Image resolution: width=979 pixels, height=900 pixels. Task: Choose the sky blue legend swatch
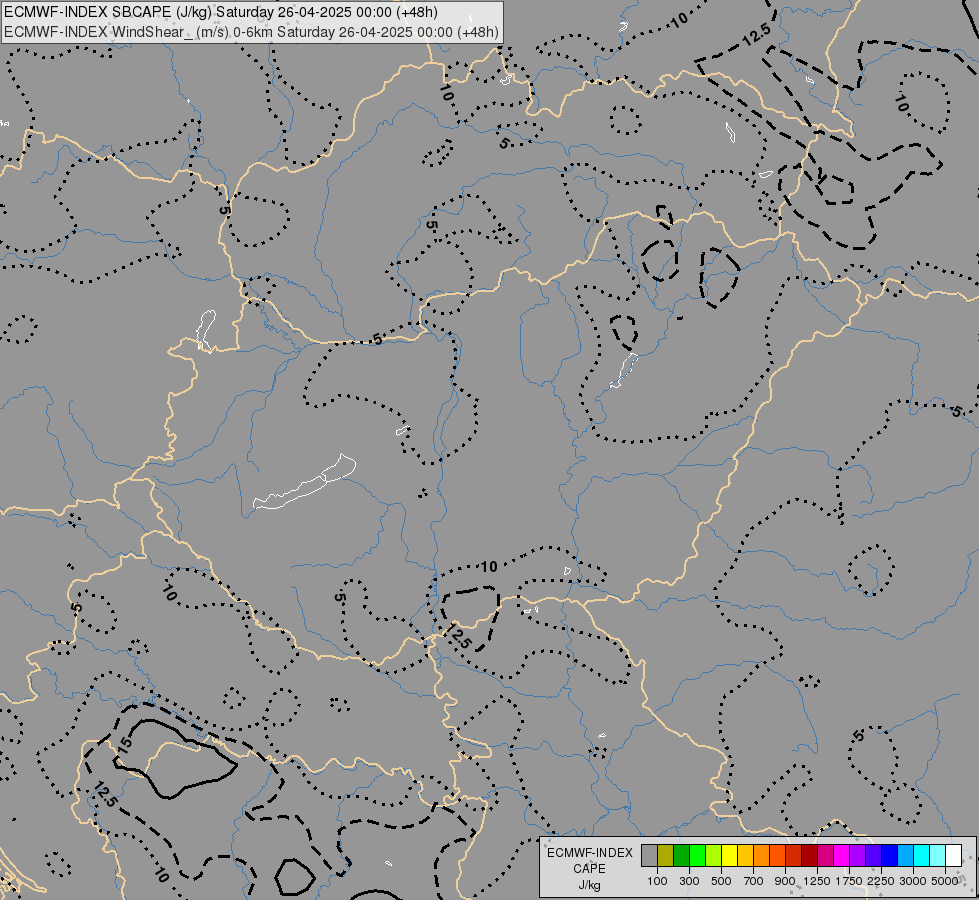point(906,855)
